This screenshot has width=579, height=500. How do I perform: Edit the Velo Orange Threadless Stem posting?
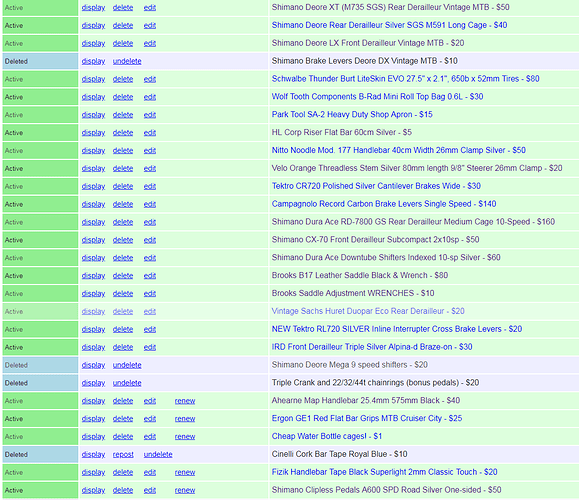pyautogui.click(x=150, y=168)
